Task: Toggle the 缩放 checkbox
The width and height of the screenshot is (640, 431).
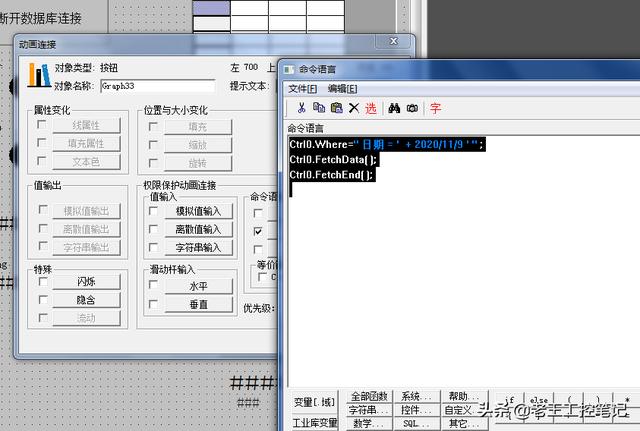Action: coord(153,144)
